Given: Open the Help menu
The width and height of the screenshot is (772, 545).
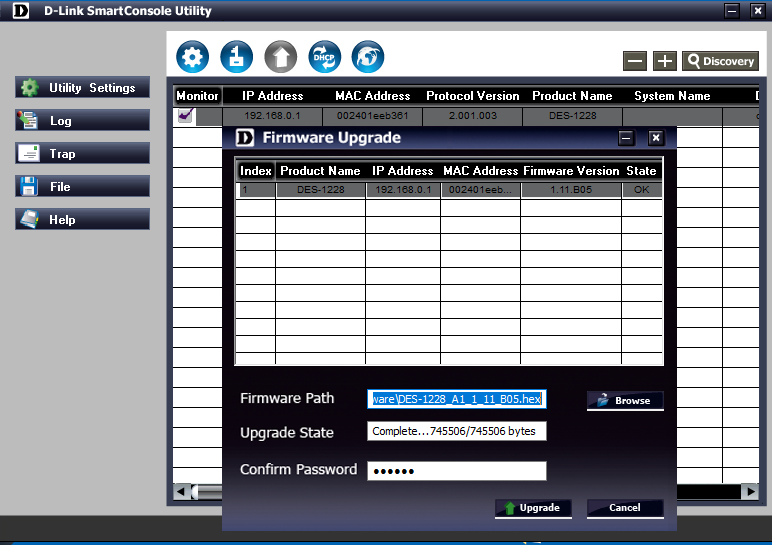Looking at the screenshot, I should (x=82, y=220).
